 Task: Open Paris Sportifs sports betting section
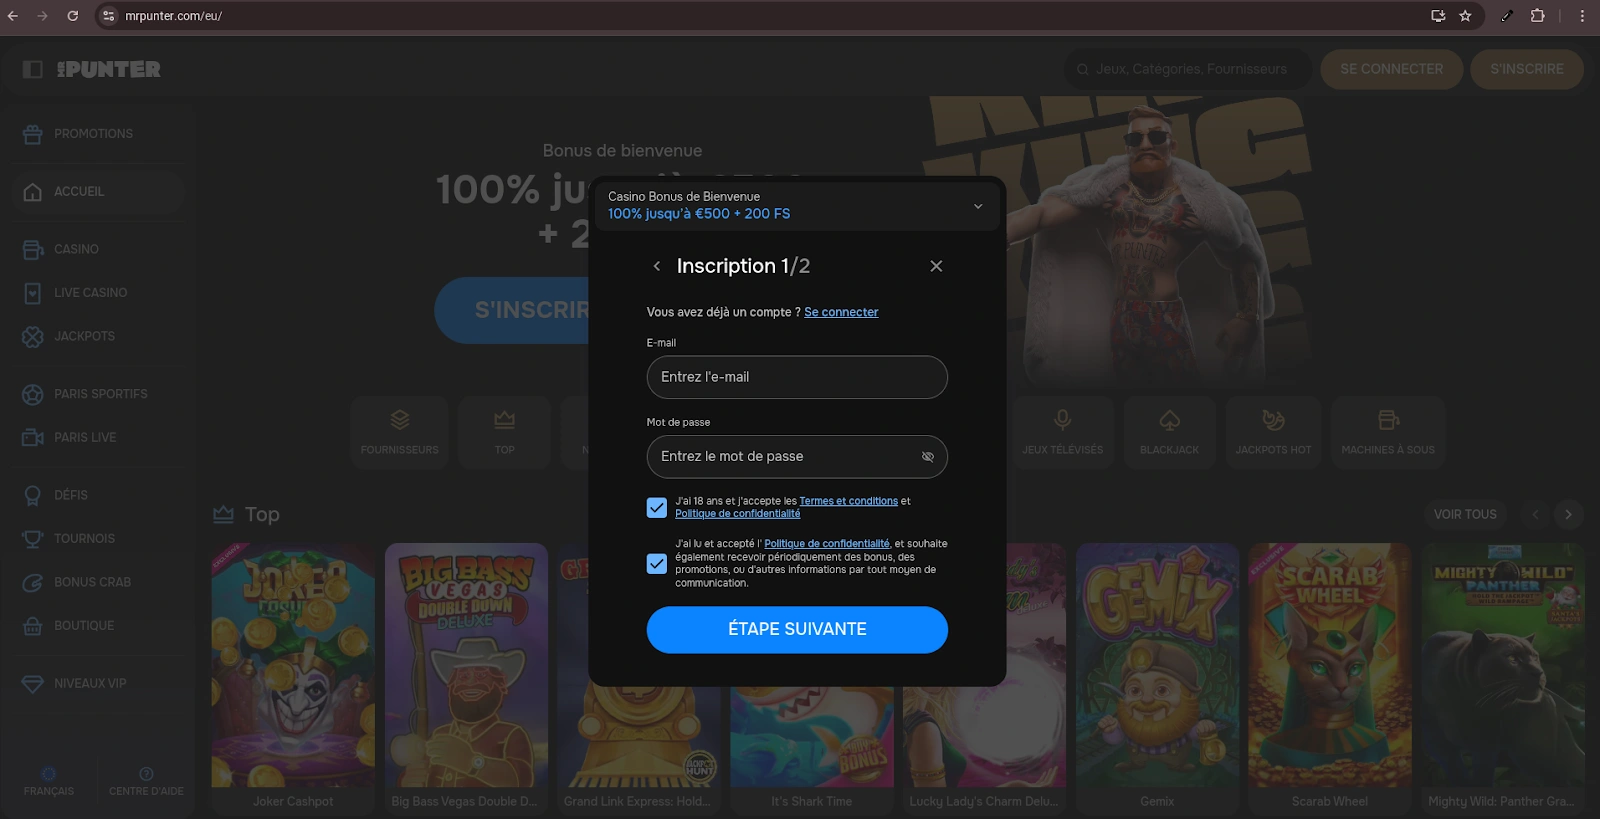click(x=100, y=394)
